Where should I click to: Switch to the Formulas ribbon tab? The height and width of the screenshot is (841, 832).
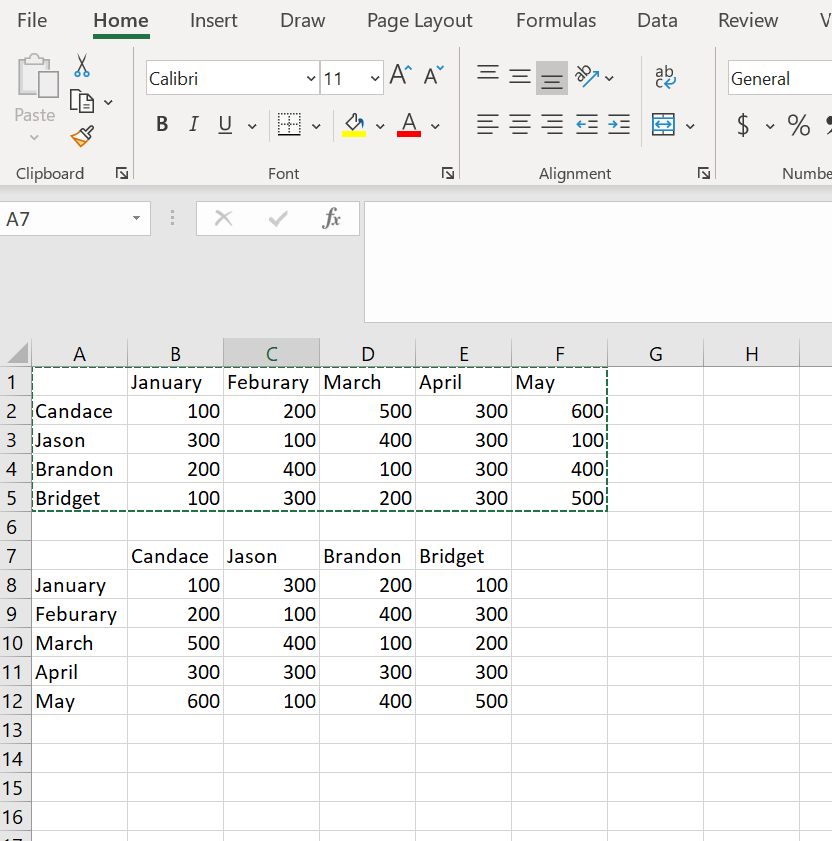pyautogui.click(x=556, y=20)
